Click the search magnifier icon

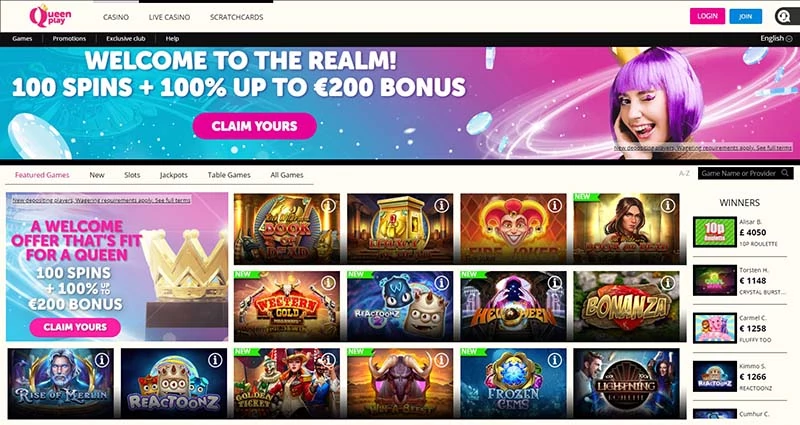(785, 173)
